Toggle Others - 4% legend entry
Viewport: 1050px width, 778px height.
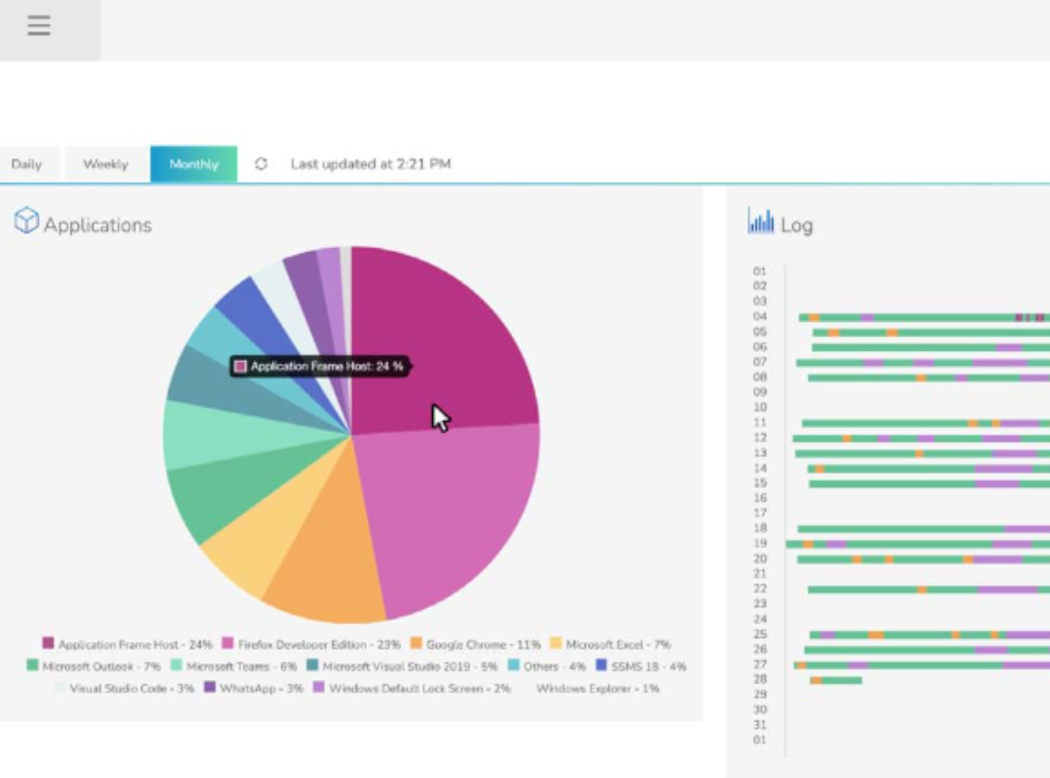click(546, 666)
